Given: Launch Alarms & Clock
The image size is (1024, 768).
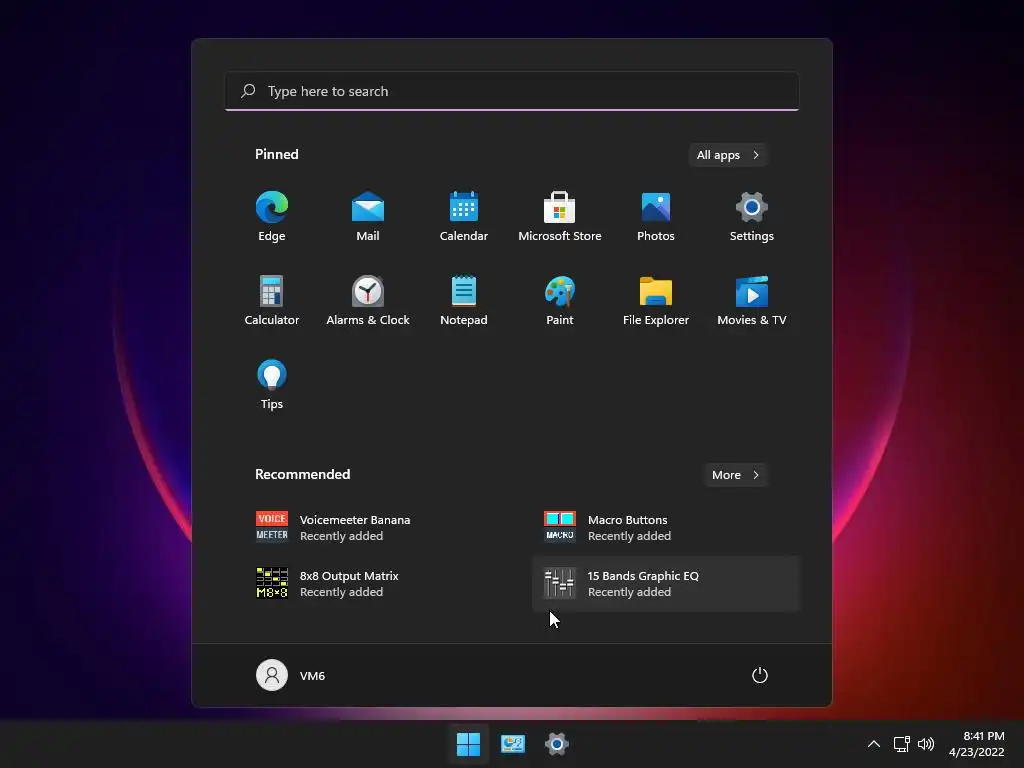Looking at the screenshot, I should pyautogui.click(x=368, y=300).
